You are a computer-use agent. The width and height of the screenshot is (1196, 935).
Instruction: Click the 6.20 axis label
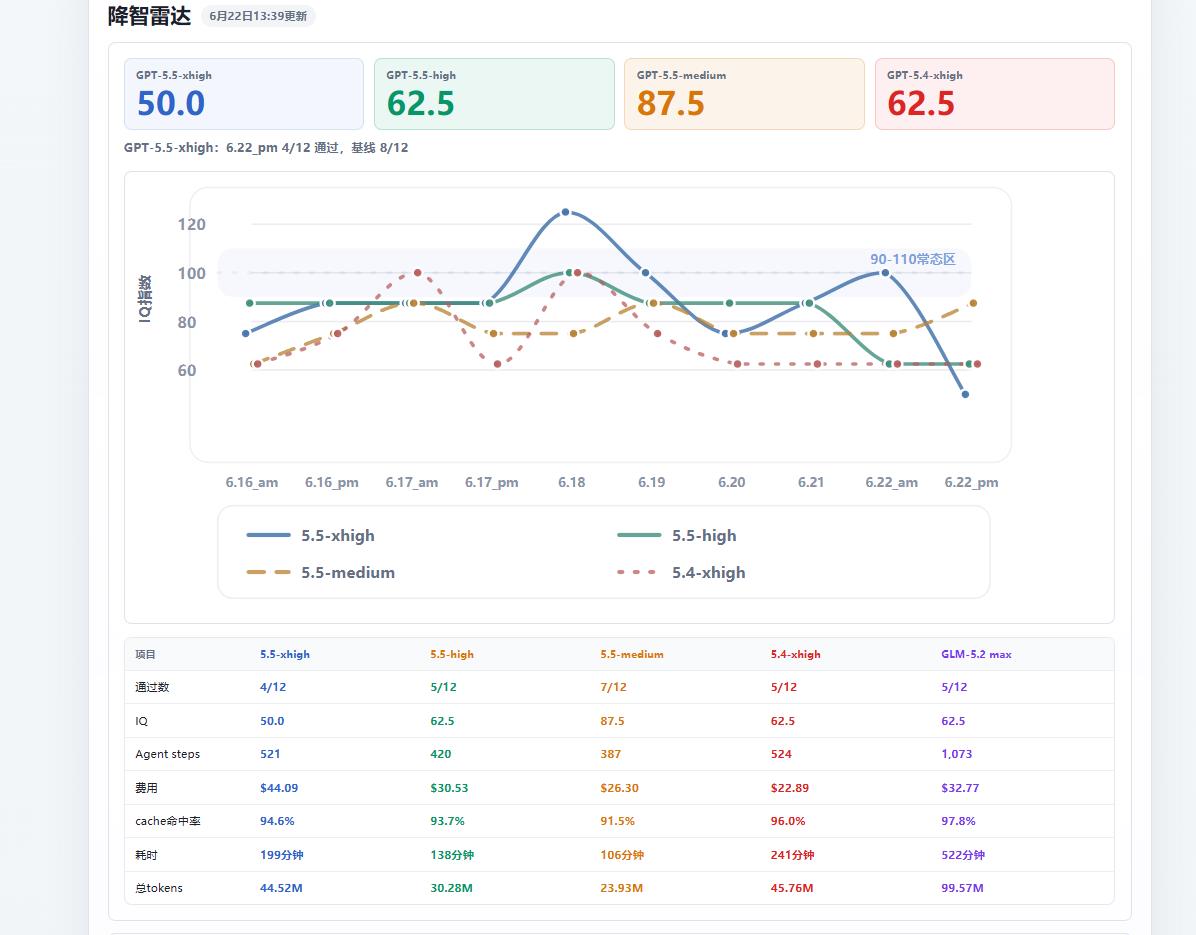(x=731, y=482)
